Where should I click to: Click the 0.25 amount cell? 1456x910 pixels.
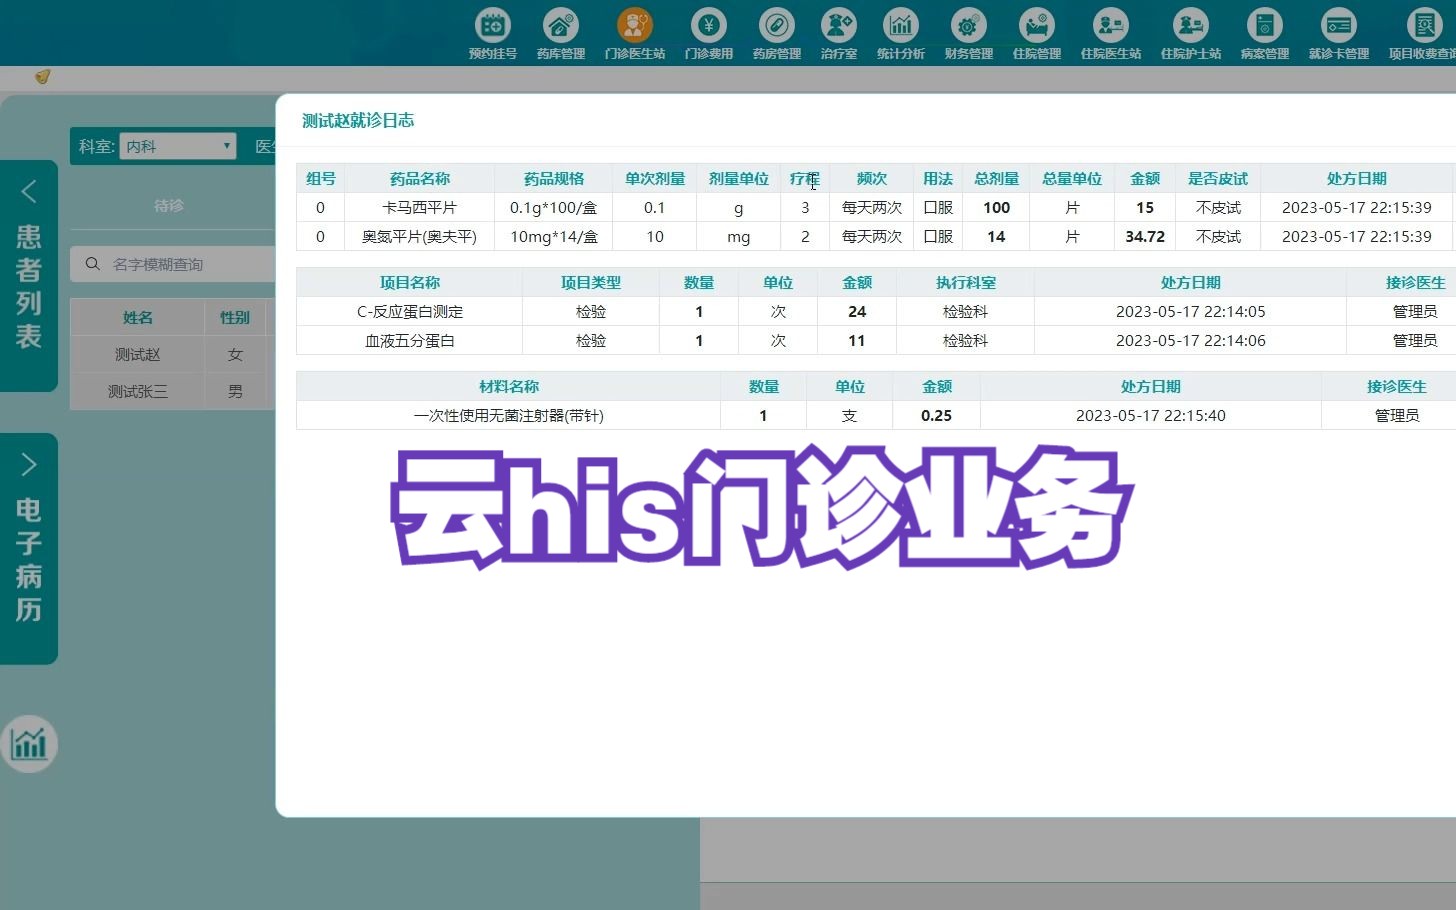pos(937,415)
